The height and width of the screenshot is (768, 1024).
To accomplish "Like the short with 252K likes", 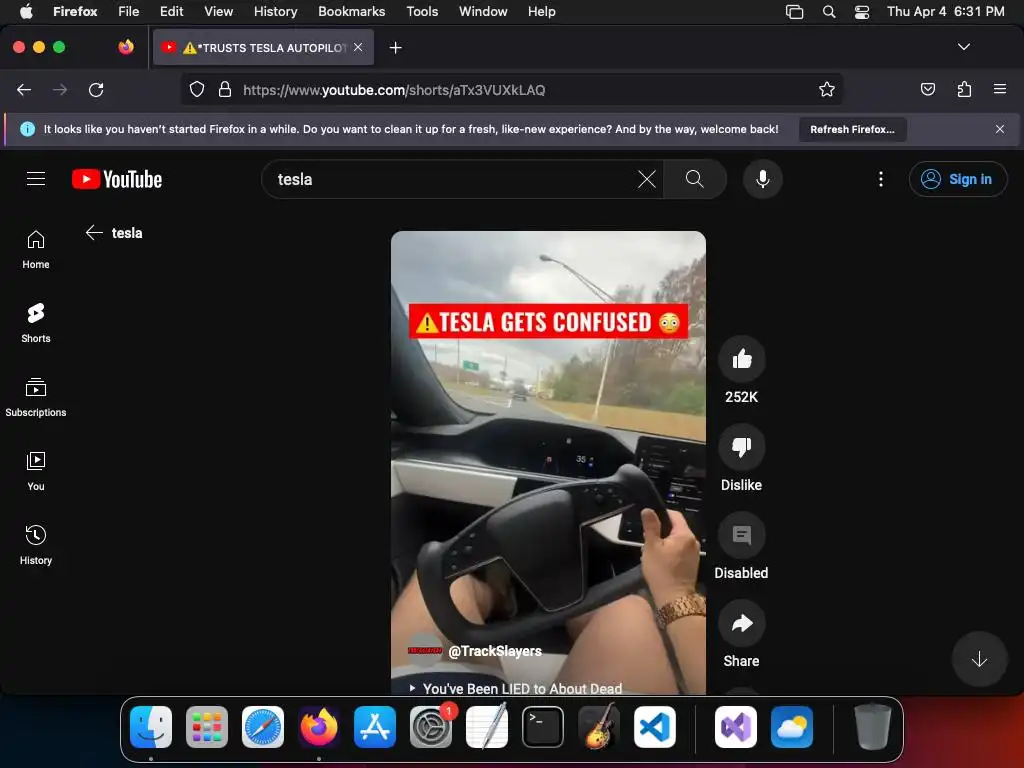I will [741, 359].
